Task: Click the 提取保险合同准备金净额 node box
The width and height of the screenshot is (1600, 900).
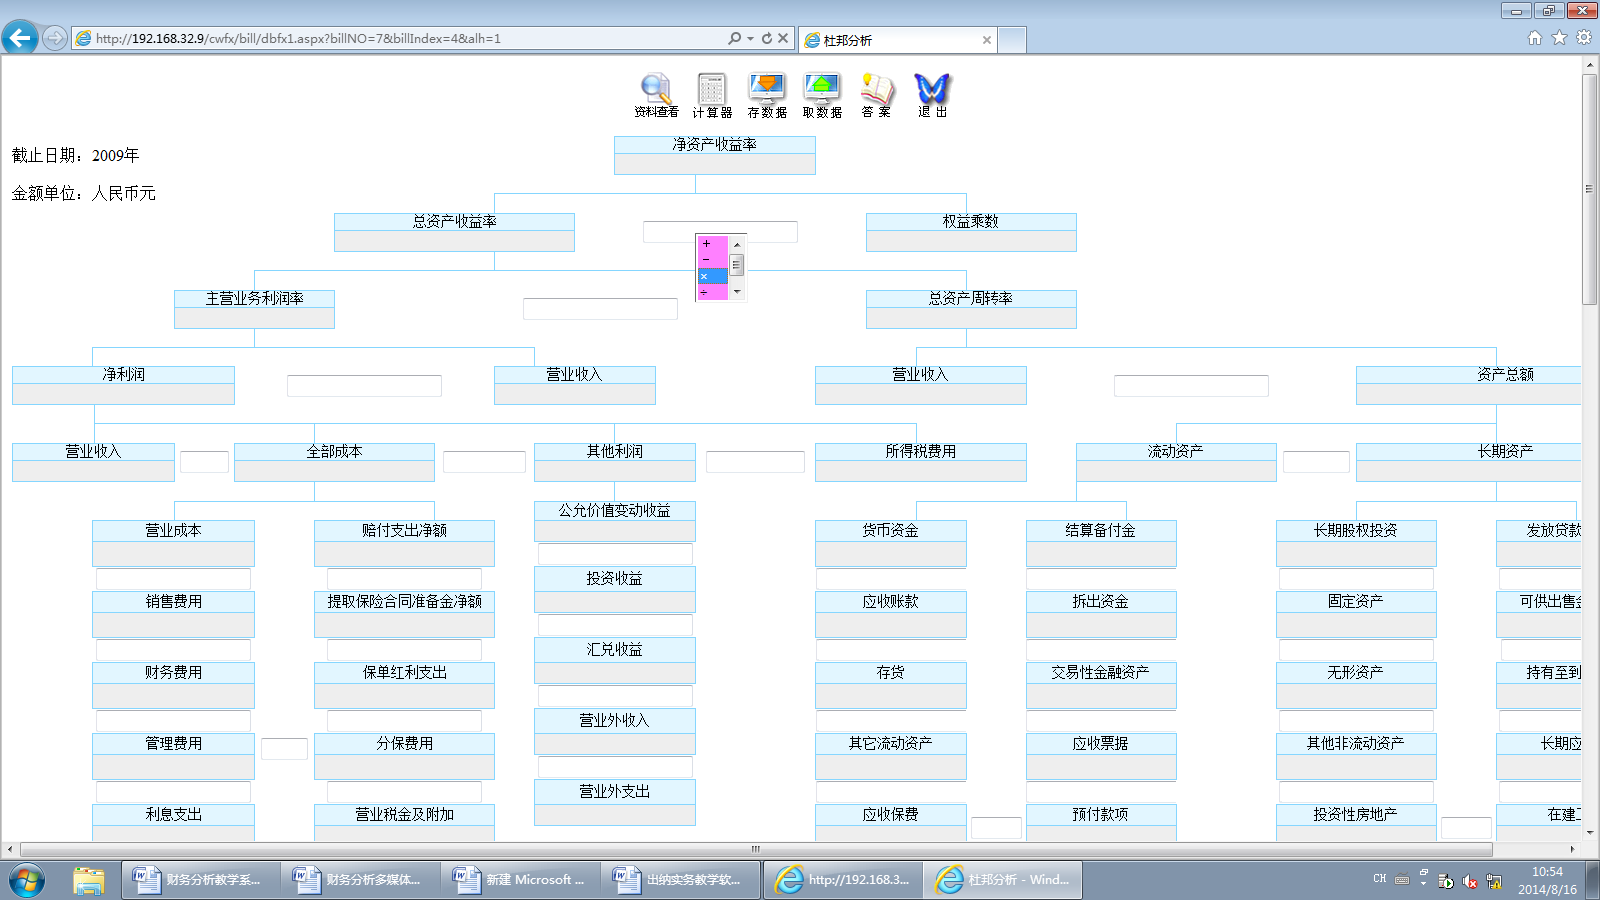Action: (x=404, y=614)
